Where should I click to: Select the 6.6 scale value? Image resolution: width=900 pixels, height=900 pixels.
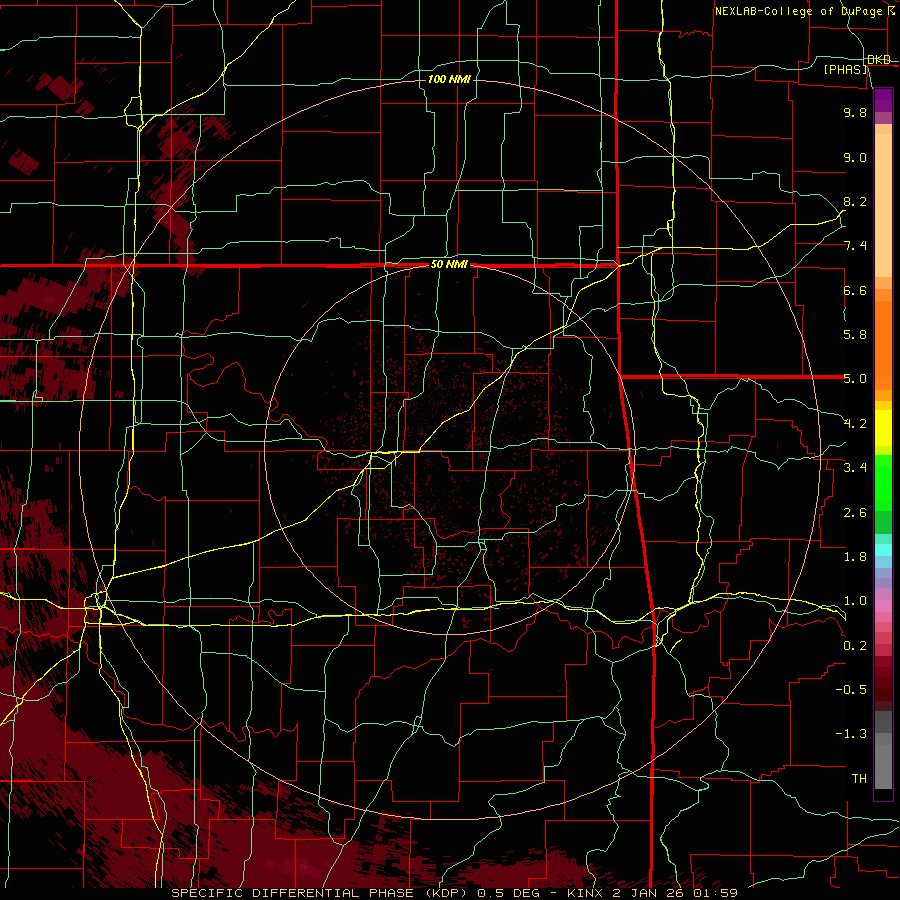(855, 290)
